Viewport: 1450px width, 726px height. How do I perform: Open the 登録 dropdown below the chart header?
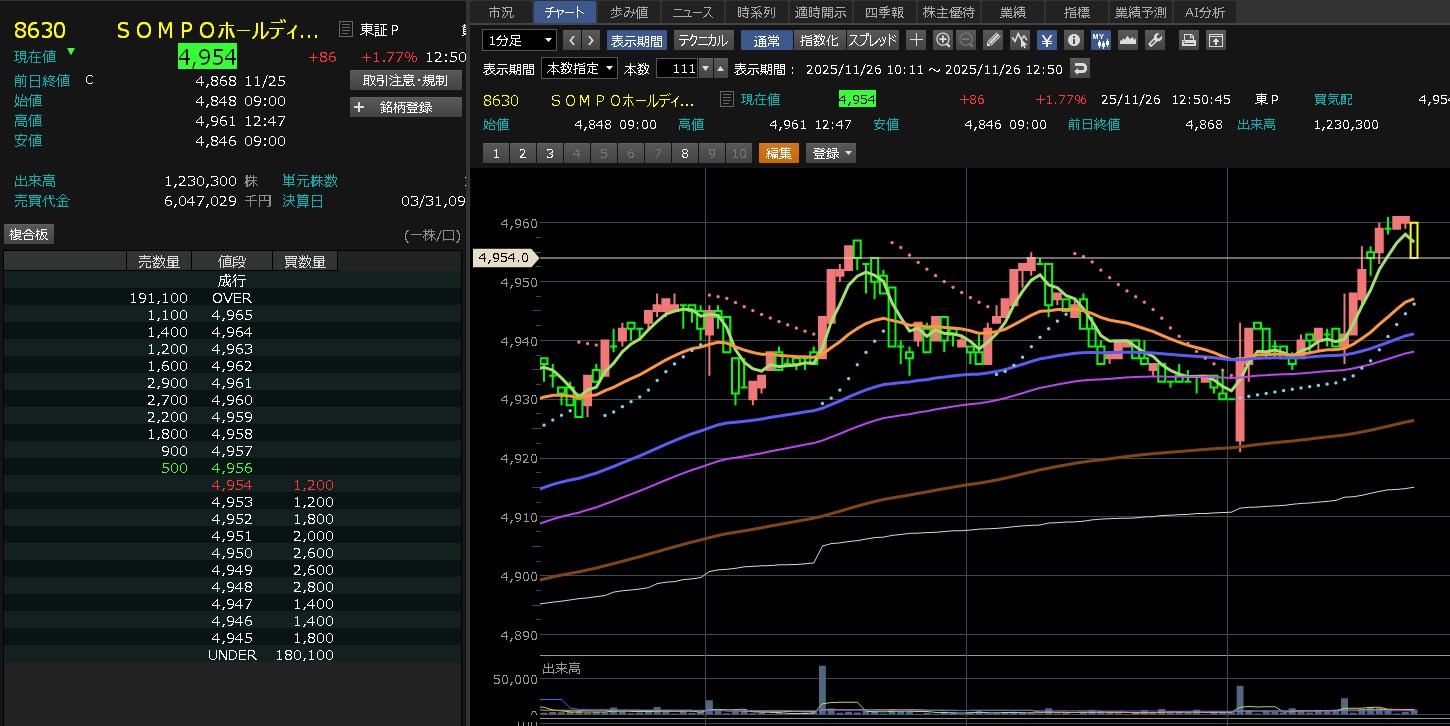[831, 153]
